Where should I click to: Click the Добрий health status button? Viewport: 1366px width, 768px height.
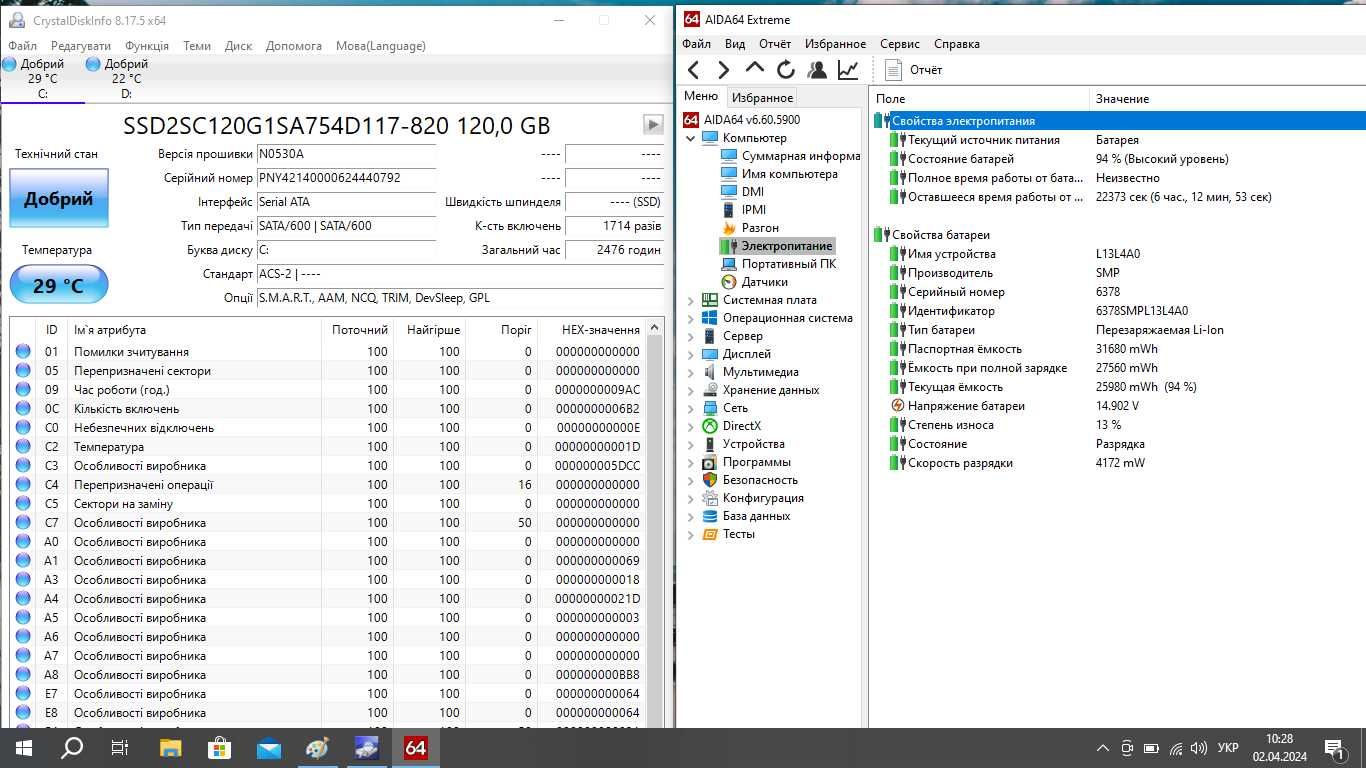[59, 198]
